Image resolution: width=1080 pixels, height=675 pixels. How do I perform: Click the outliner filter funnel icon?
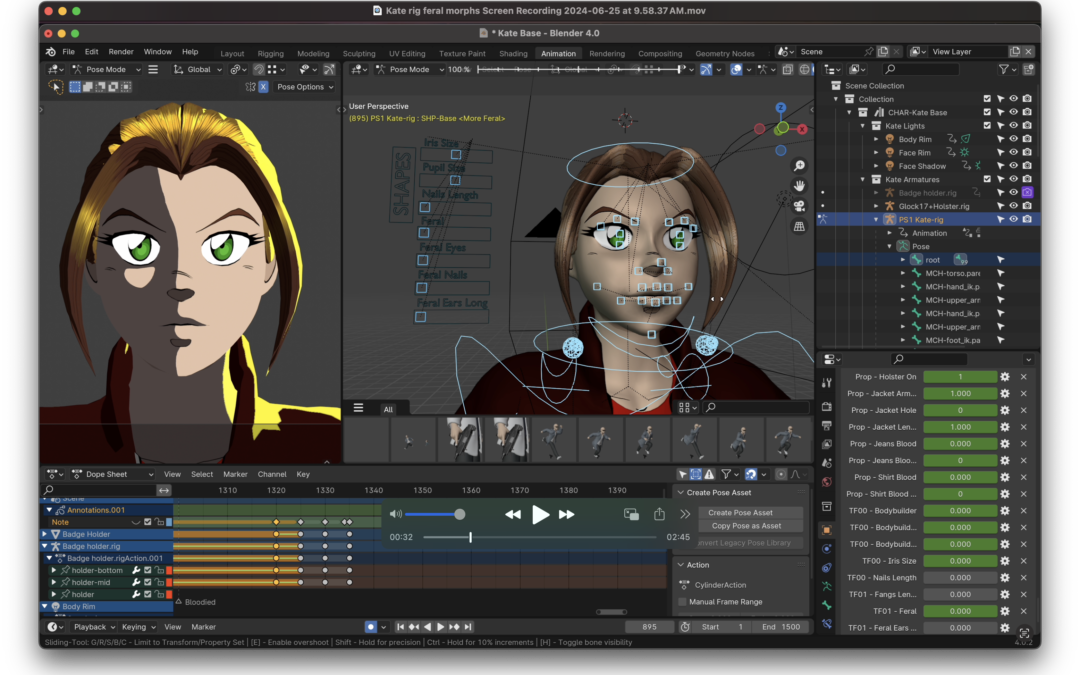point(1003,69)
